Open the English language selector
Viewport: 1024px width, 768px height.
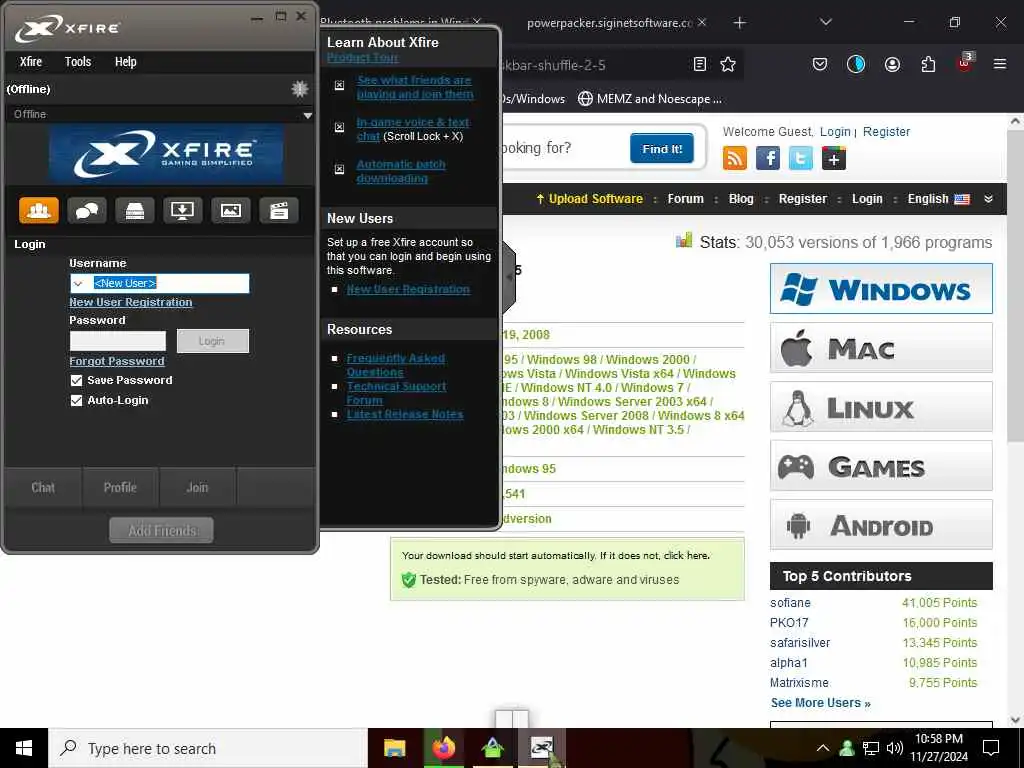click(x=938, y=199)
